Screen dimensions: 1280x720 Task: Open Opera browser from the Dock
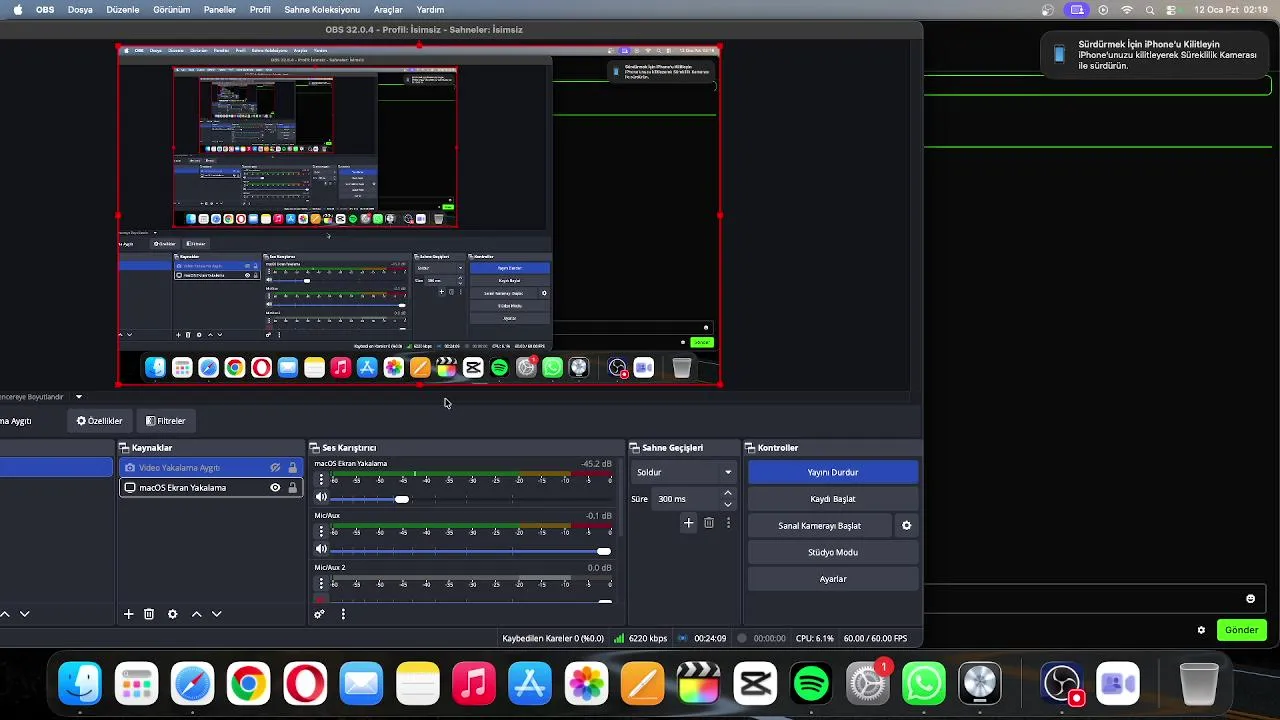[305, 685]
